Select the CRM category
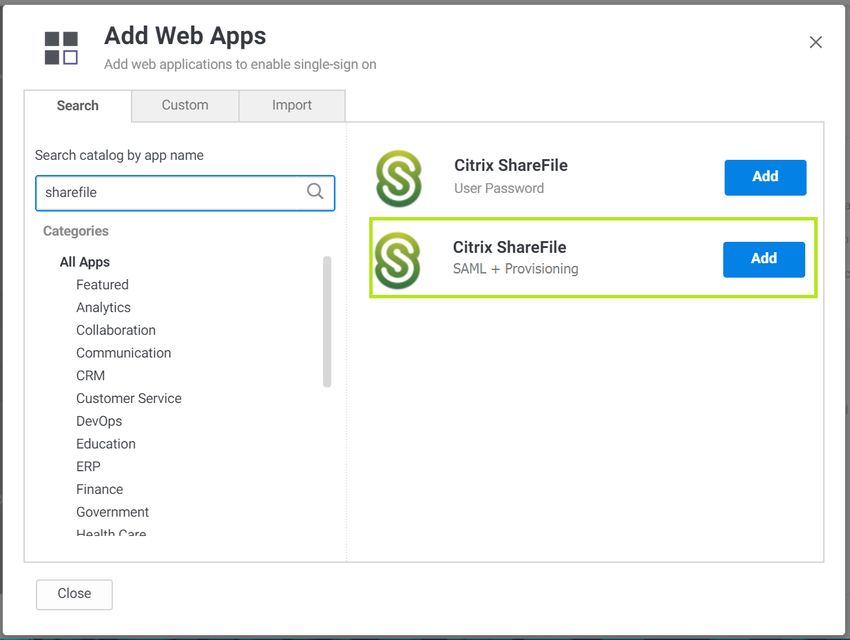The height and width of the screenshot is (640, 850). point(91,376)
